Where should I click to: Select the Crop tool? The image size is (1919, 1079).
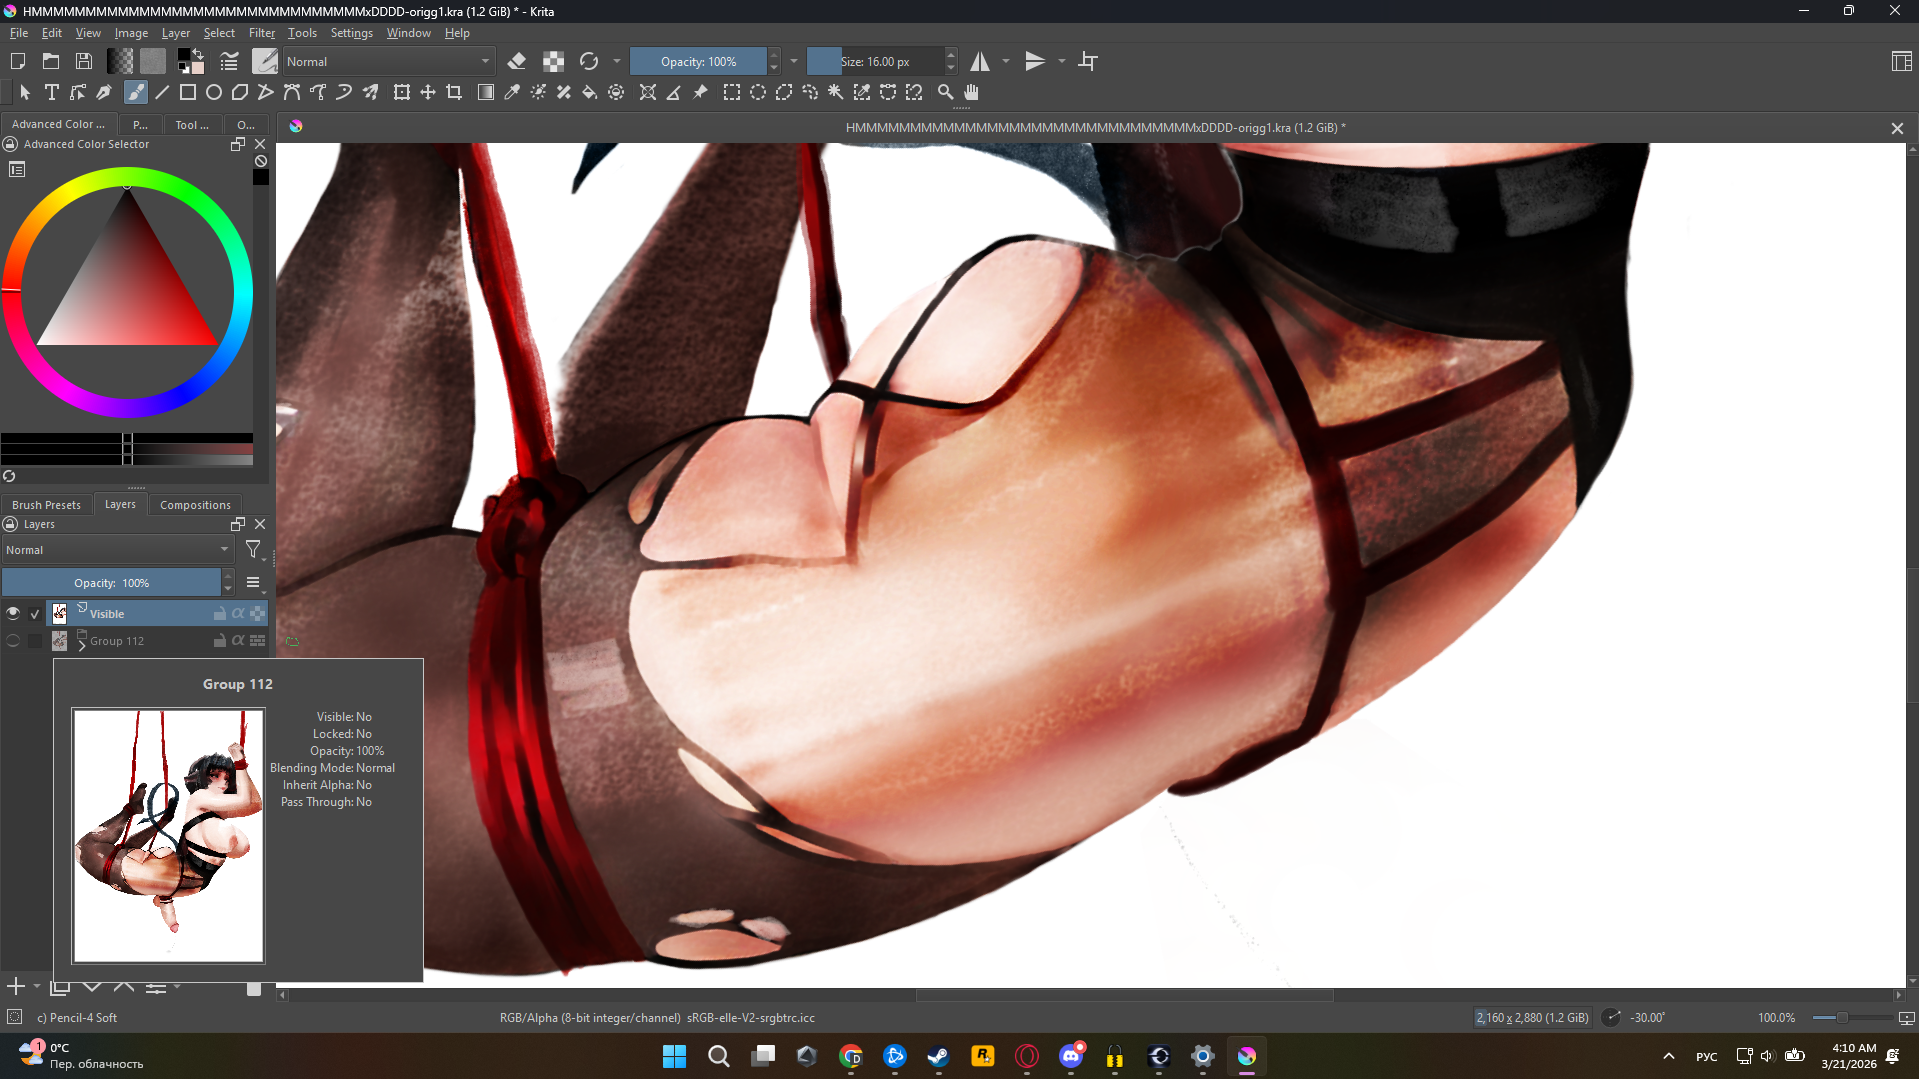click(x=454, y=92)
